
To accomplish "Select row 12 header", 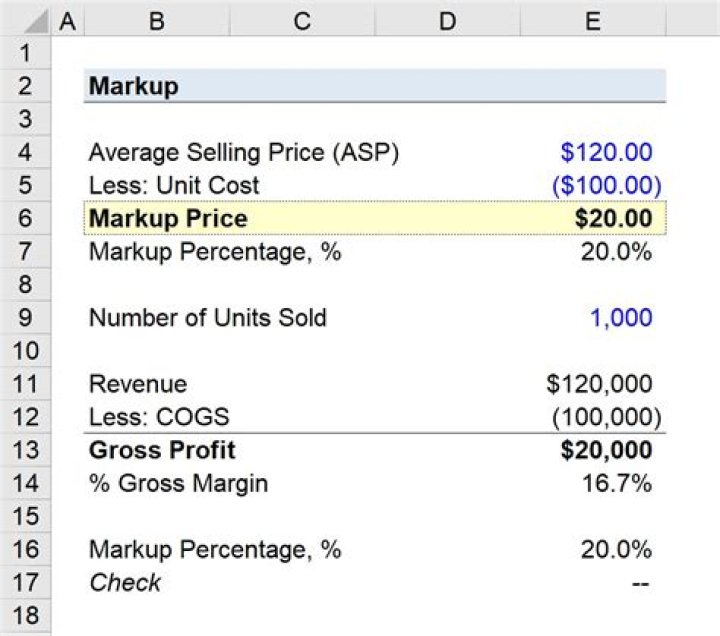I will [x=25, y=416].
